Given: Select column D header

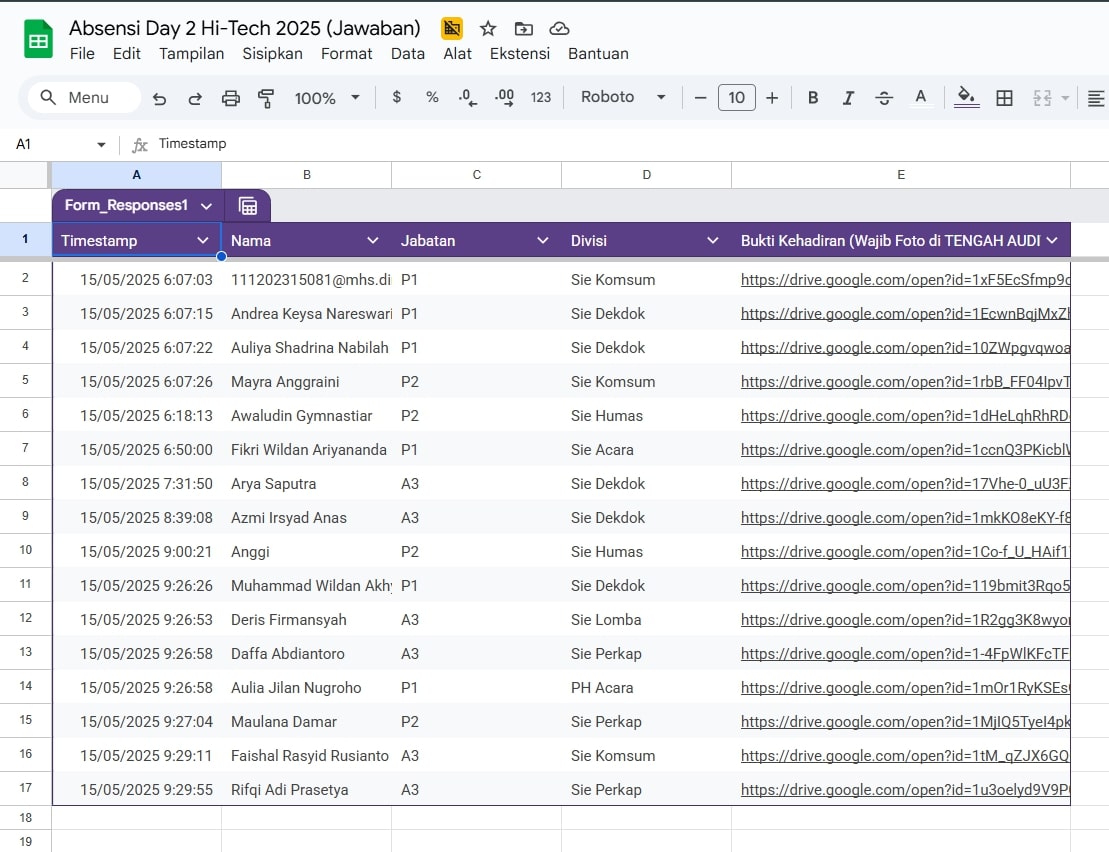Looking at the screenshot, I should point(646,175).
